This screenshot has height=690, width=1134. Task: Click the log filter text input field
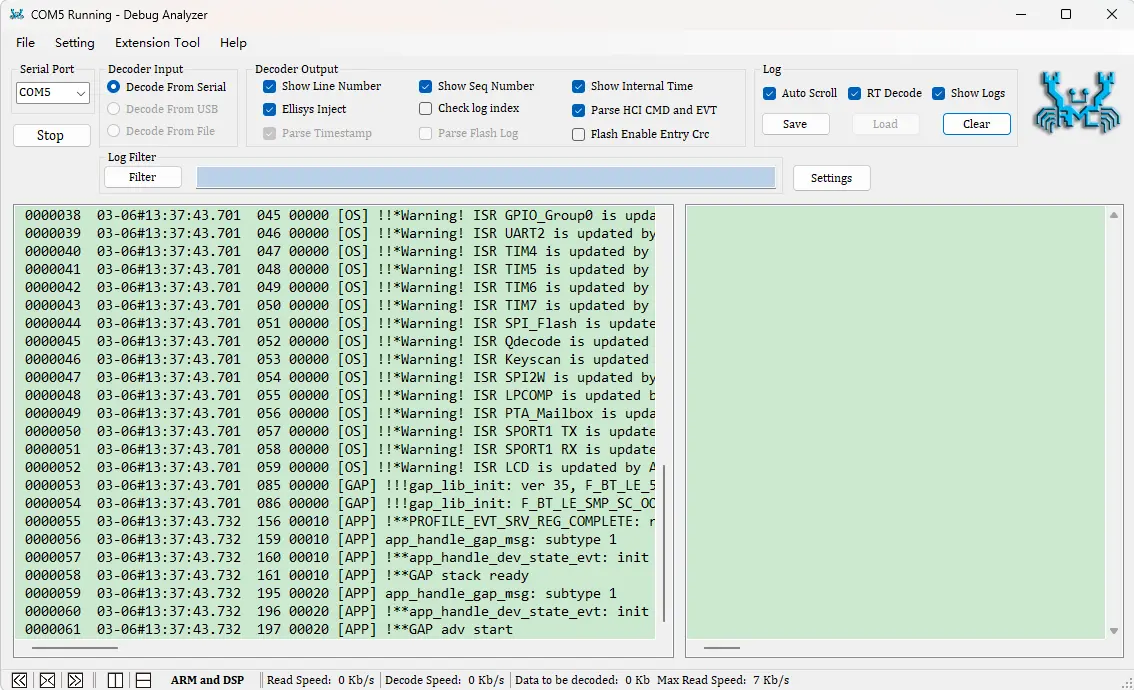tap(486, 177)
